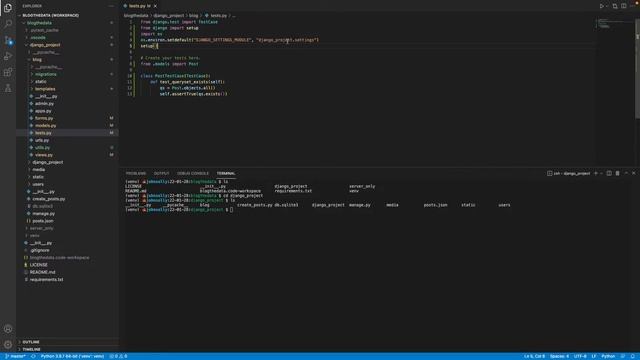Open requirements.txt in the explorer
This screenshot has height=360, width=640.
(x=46, y=280)
